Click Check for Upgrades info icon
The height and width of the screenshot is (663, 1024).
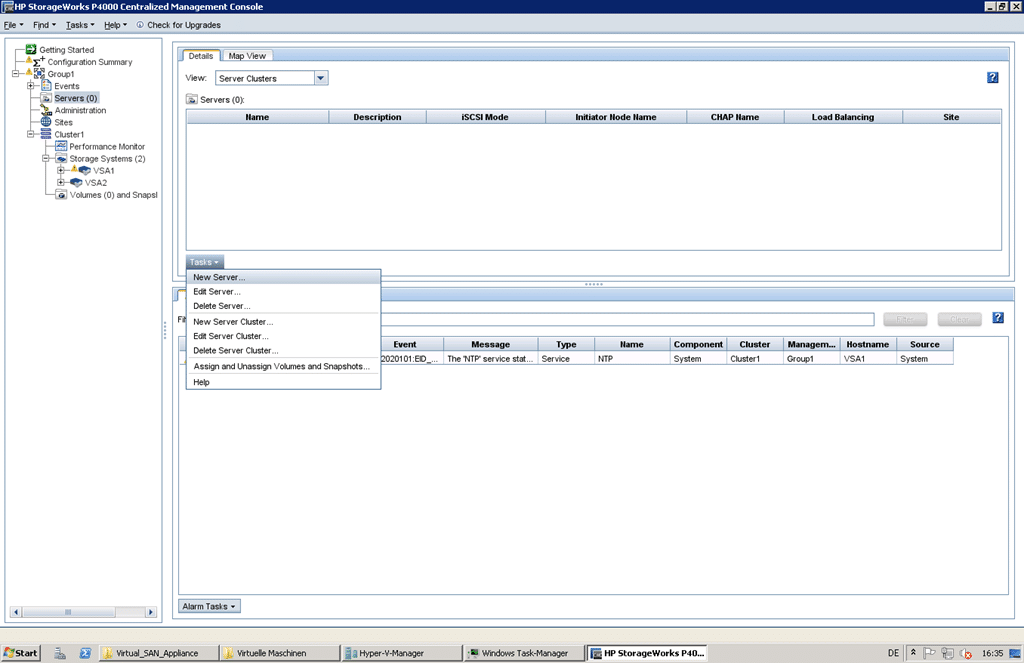click(140, 25)
